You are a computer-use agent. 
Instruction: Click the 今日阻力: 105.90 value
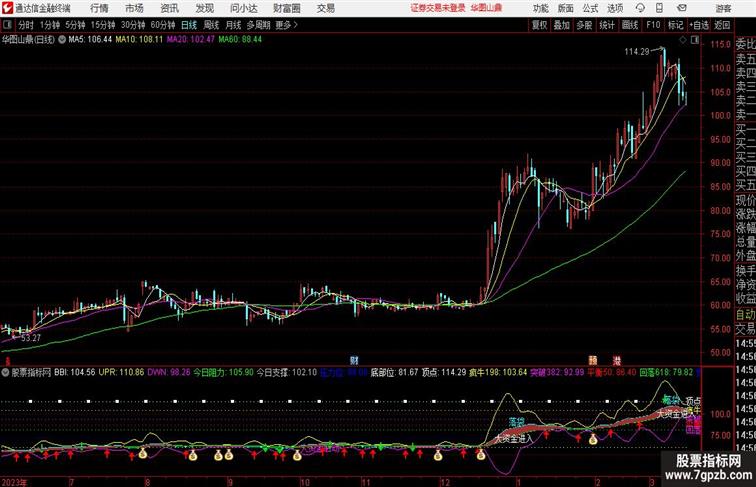click(x=224, y=373)
